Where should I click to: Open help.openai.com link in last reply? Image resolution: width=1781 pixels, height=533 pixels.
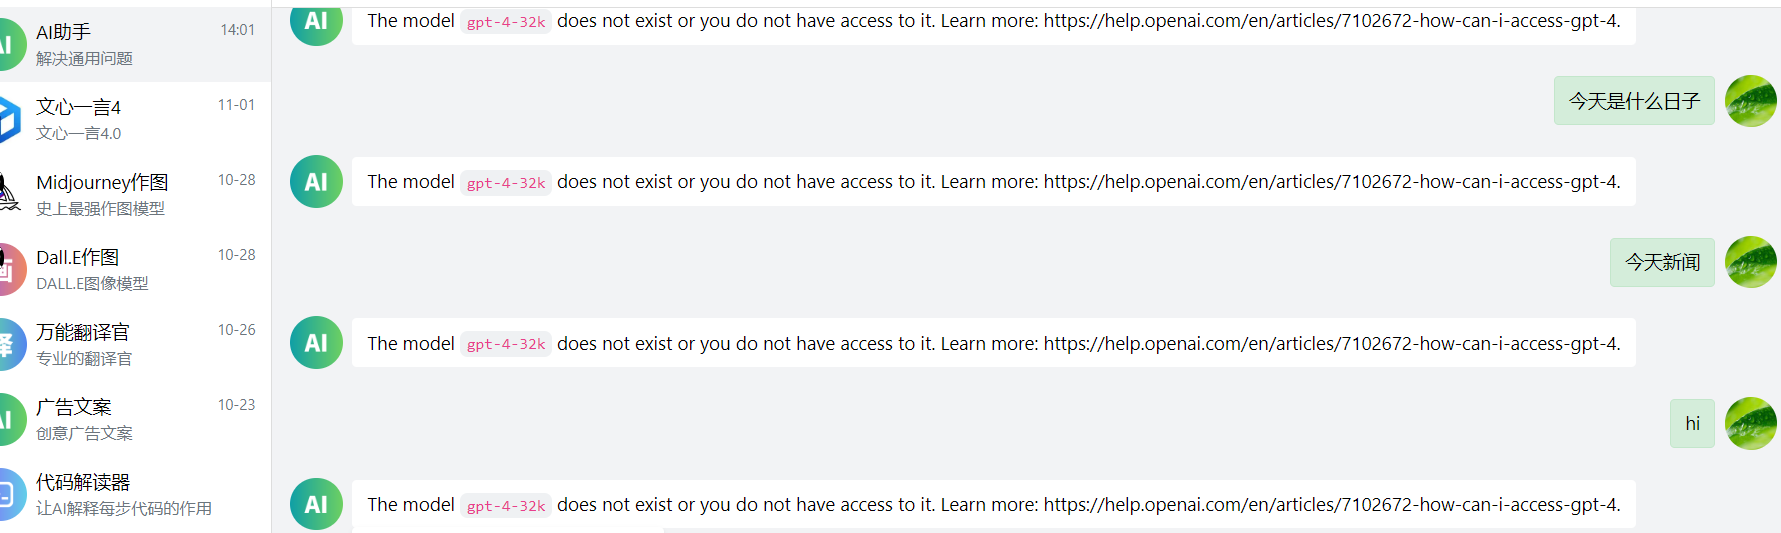pos(1331,505)
